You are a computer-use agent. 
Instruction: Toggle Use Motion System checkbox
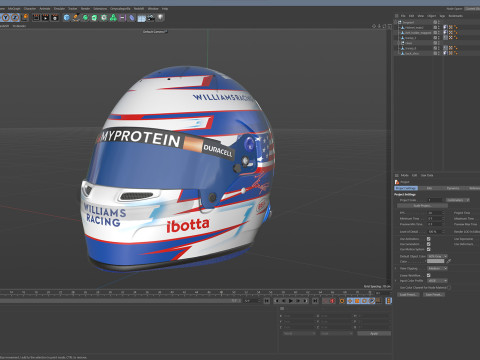coord(429,249)
